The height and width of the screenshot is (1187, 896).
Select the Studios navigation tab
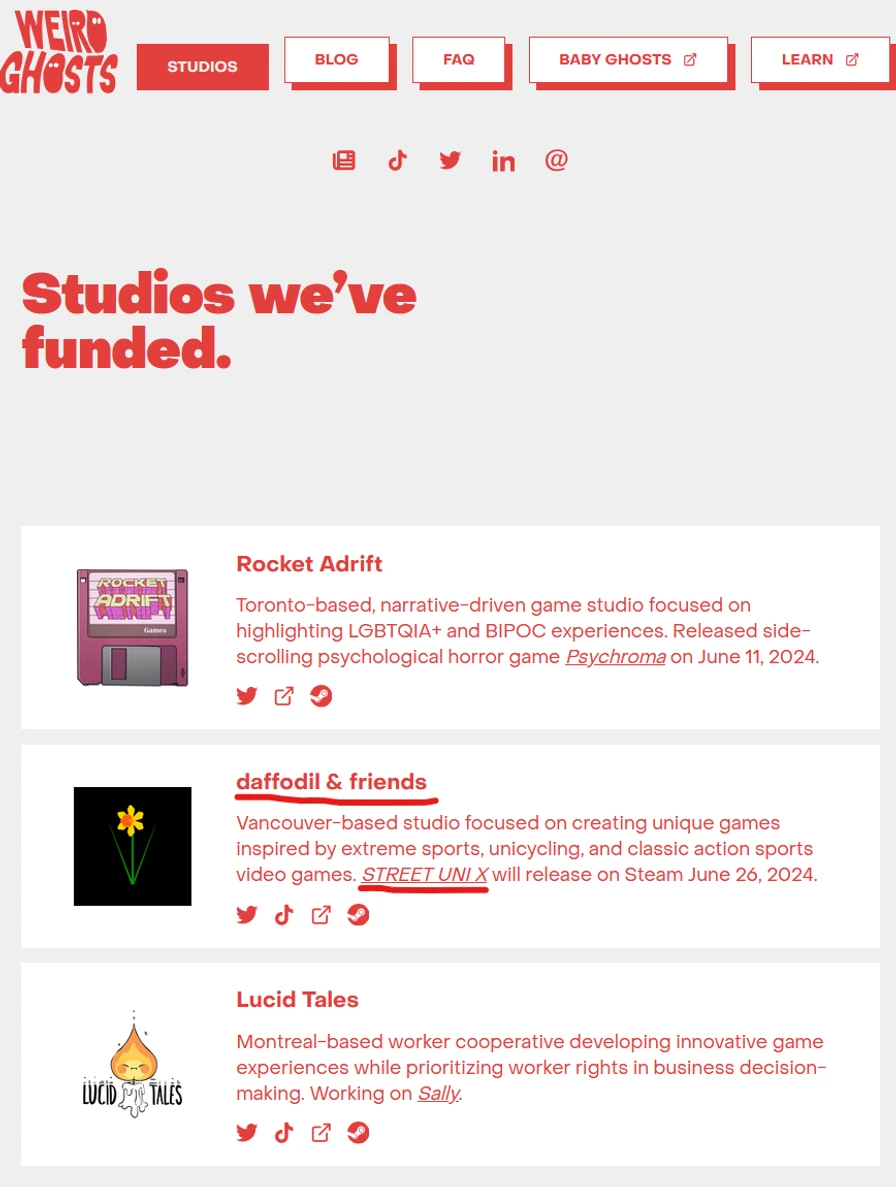pos(202,67)
